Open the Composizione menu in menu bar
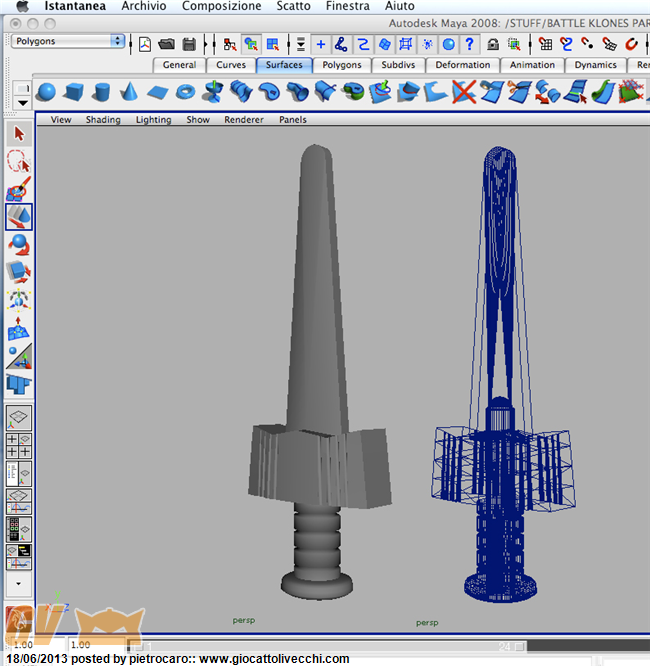The height and width of the screenshot is (666, 650). tap(221, 6)
